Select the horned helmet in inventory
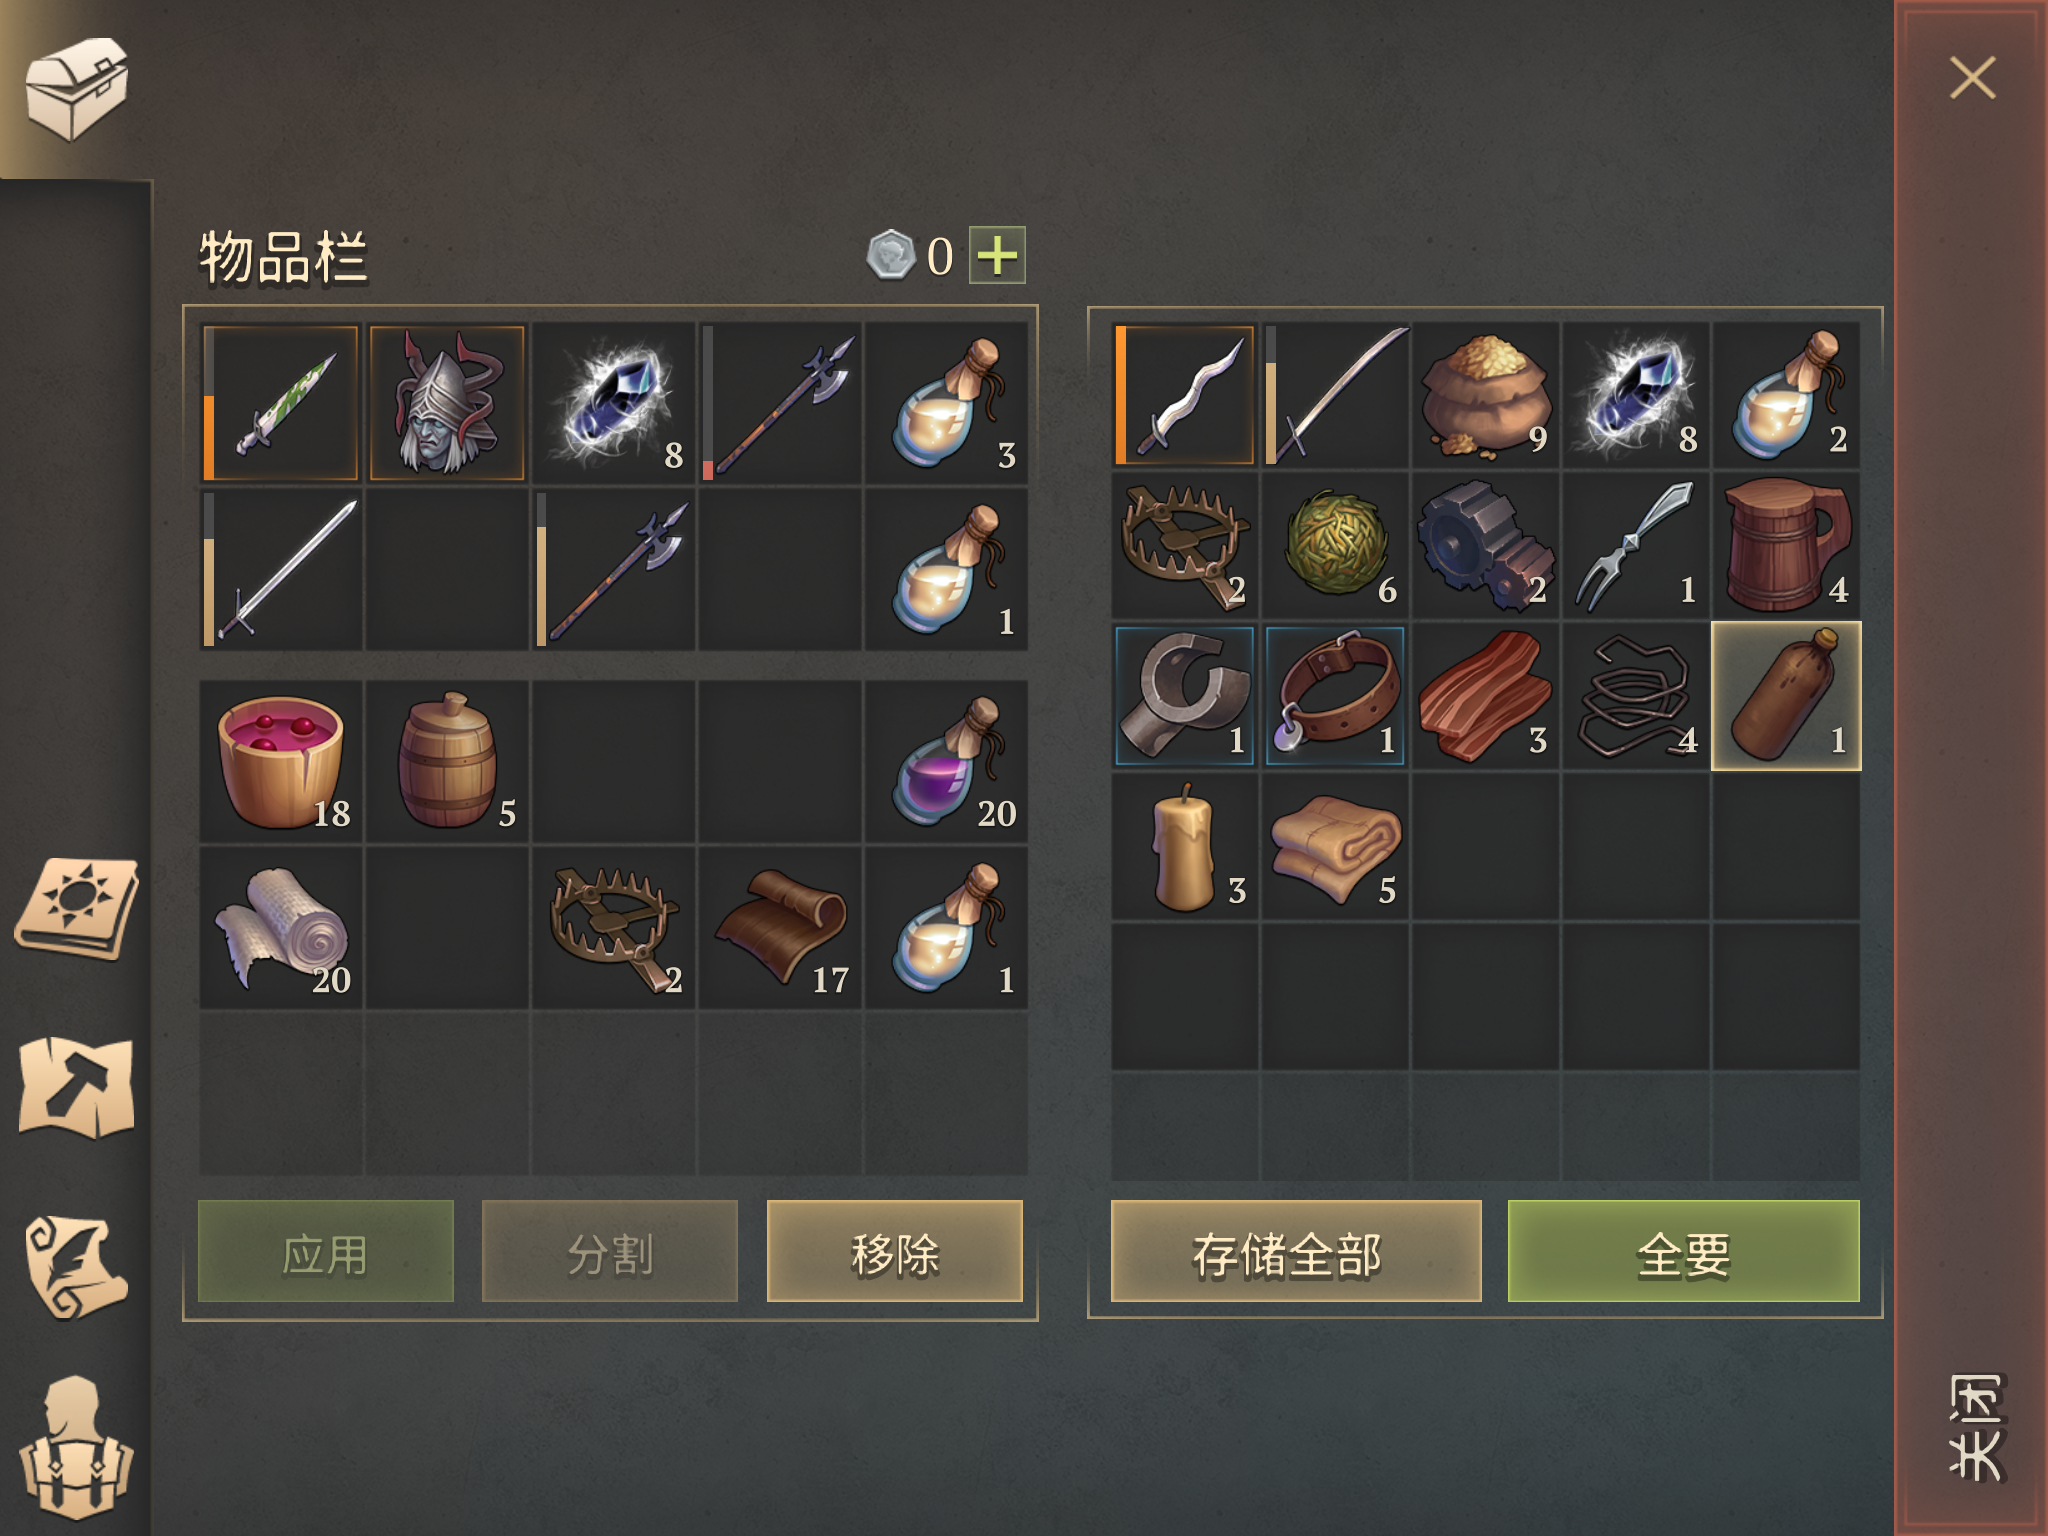Image resolution: width=2048 pixels, height=1536 pixels. (447, 403)
